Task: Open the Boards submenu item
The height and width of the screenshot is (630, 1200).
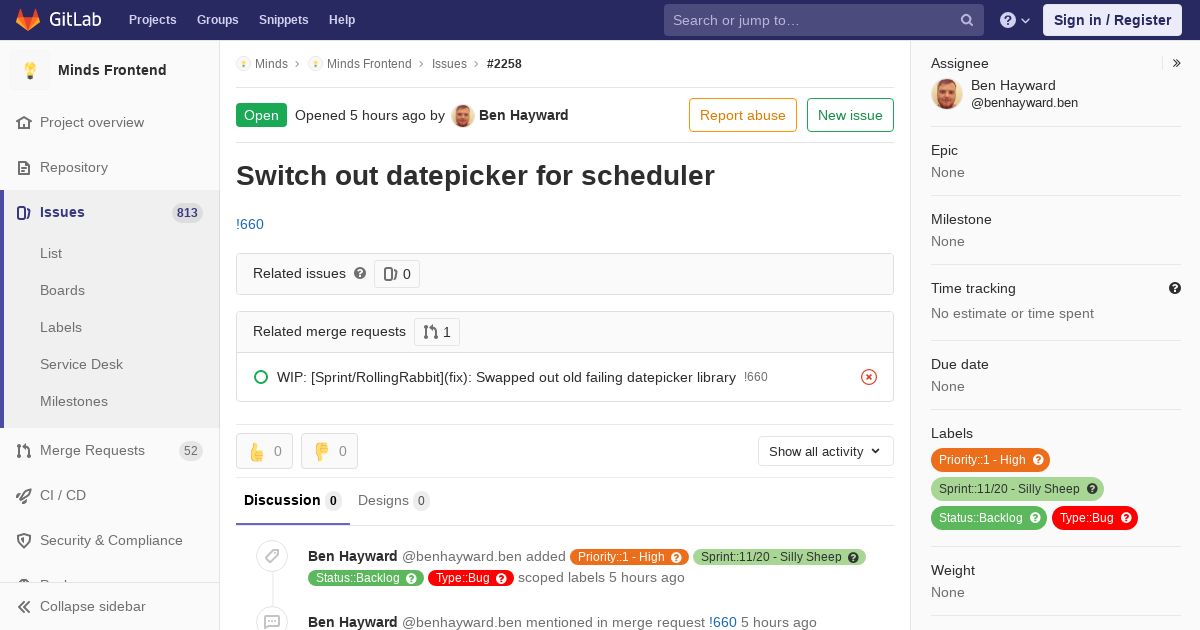Action: coord(62,291)
